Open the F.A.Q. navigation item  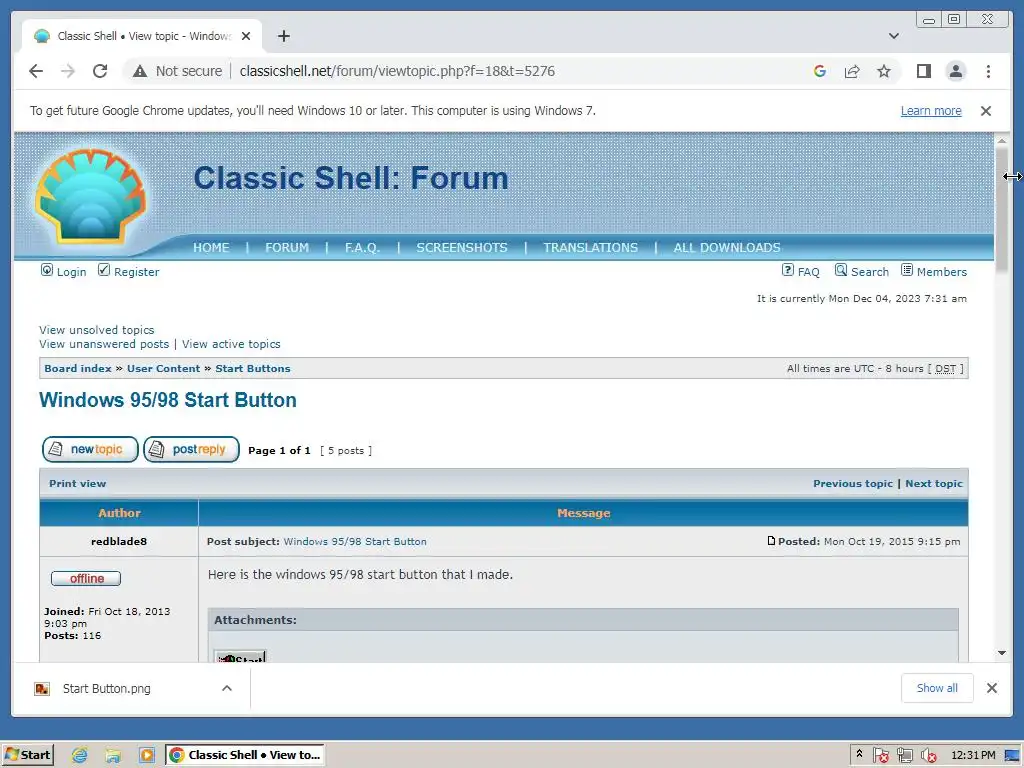pyautogui.click(x=362, y=248)
